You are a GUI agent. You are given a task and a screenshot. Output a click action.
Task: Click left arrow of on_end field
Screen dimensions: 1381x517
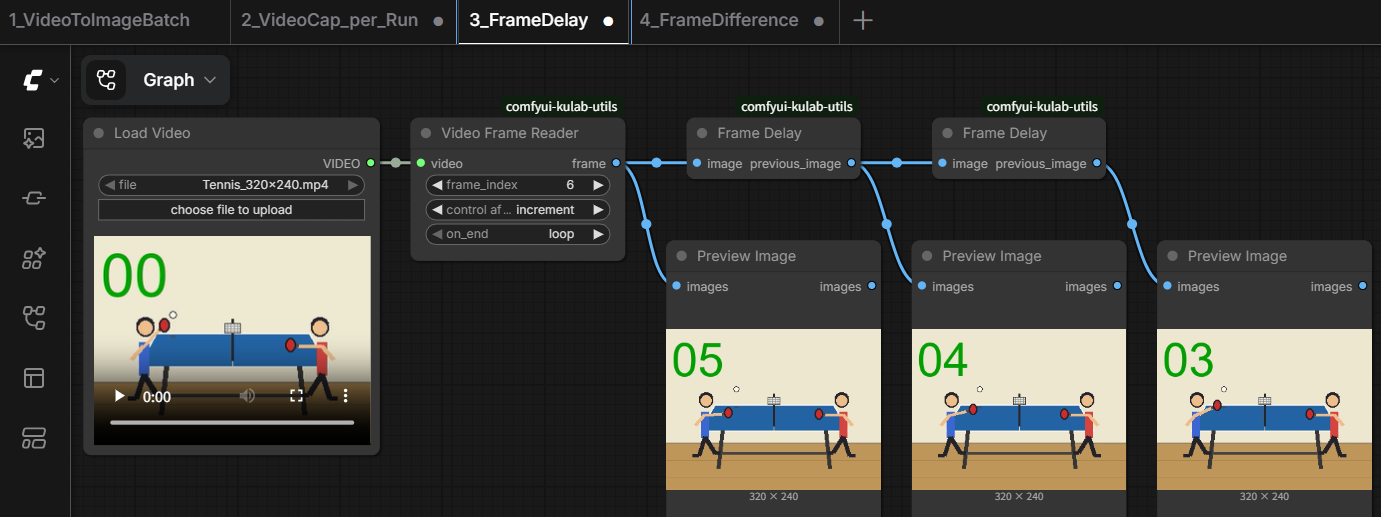pos(437,234)
